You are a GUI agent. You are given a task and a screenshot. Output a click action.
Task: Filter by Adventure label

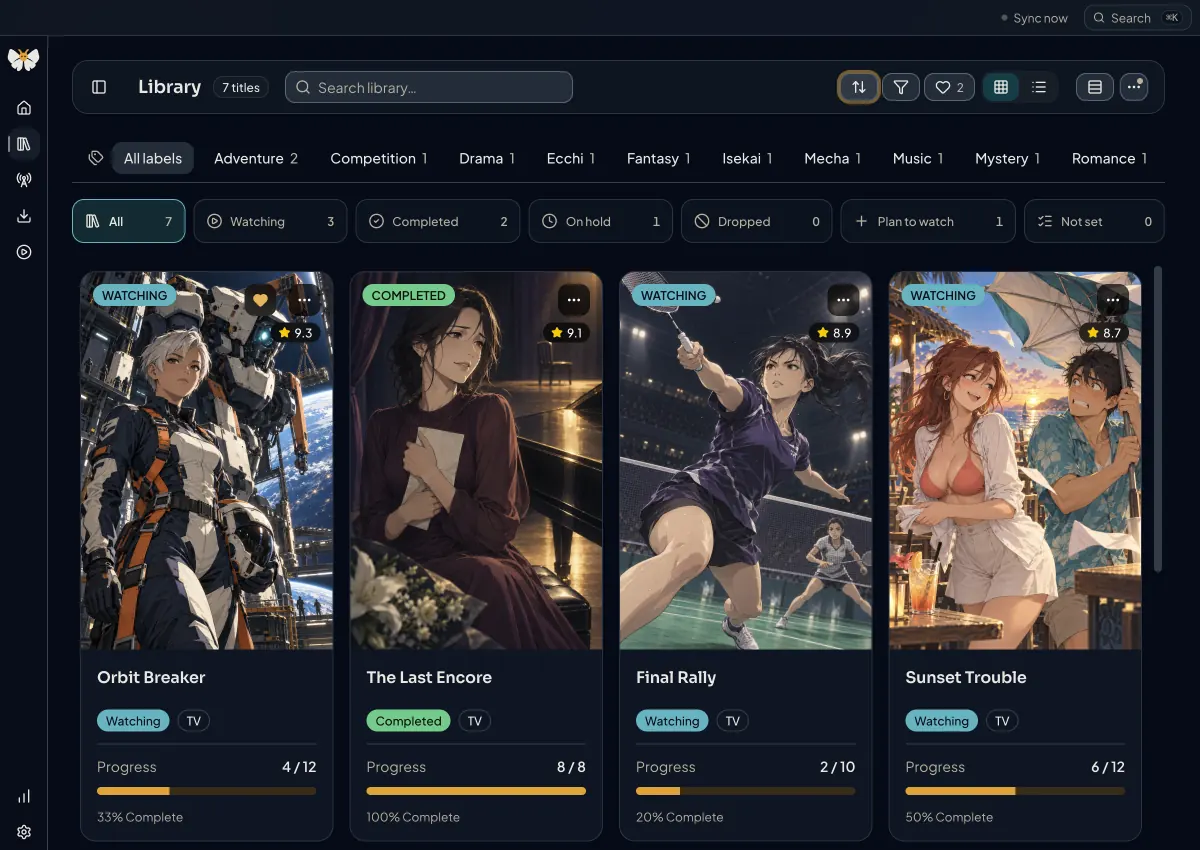[256, 158]
